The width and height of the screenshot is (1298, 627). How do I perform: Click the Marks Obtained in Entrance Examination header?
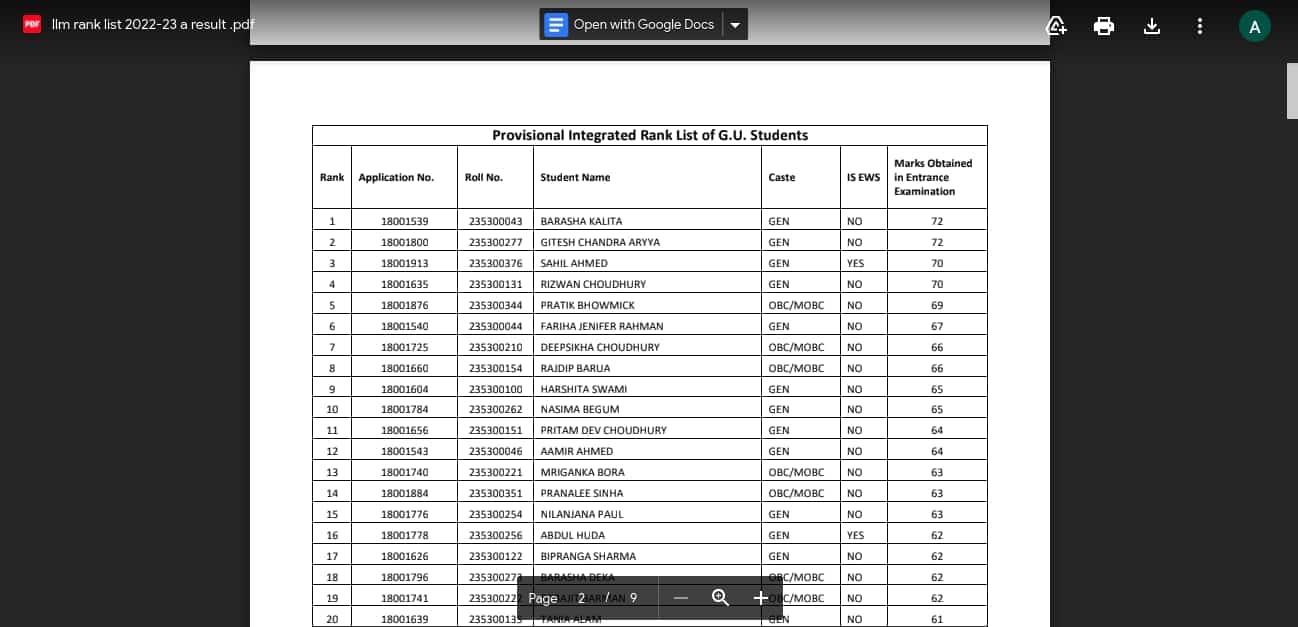pyautogui.click(x=933, y=177)
